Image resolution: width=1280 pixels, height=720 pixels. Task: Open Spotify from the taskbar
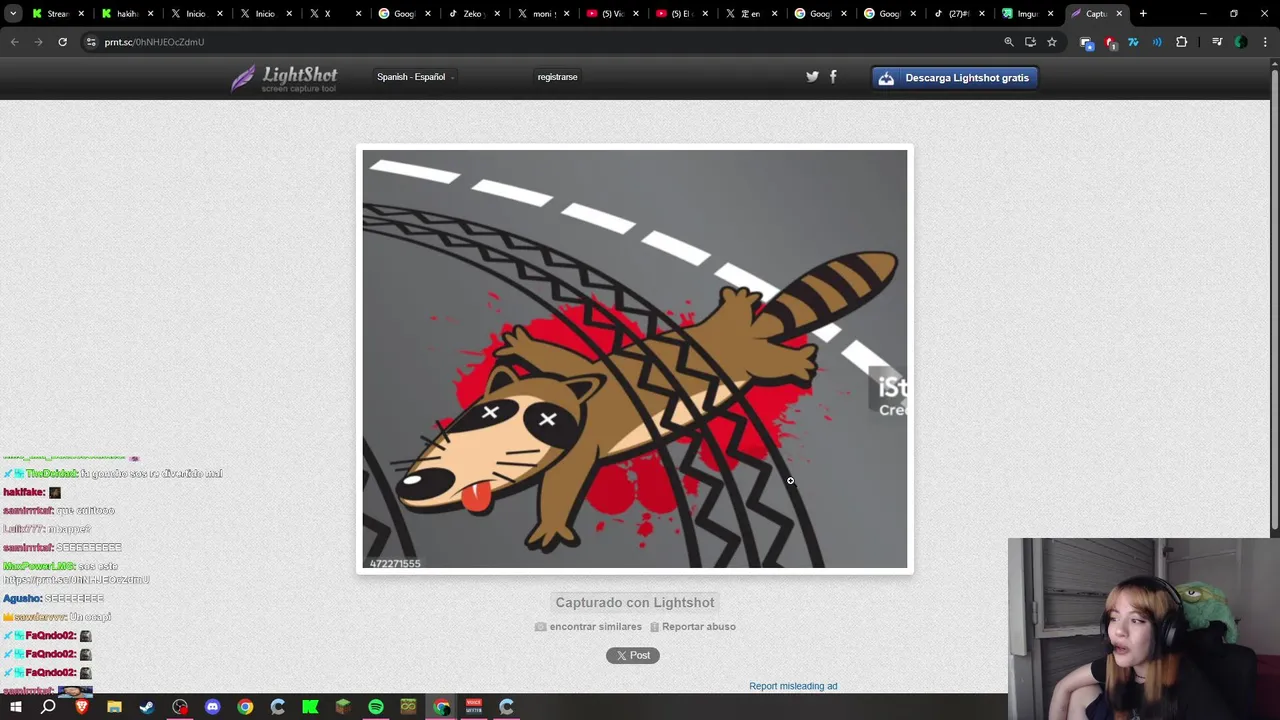[376, 707]
